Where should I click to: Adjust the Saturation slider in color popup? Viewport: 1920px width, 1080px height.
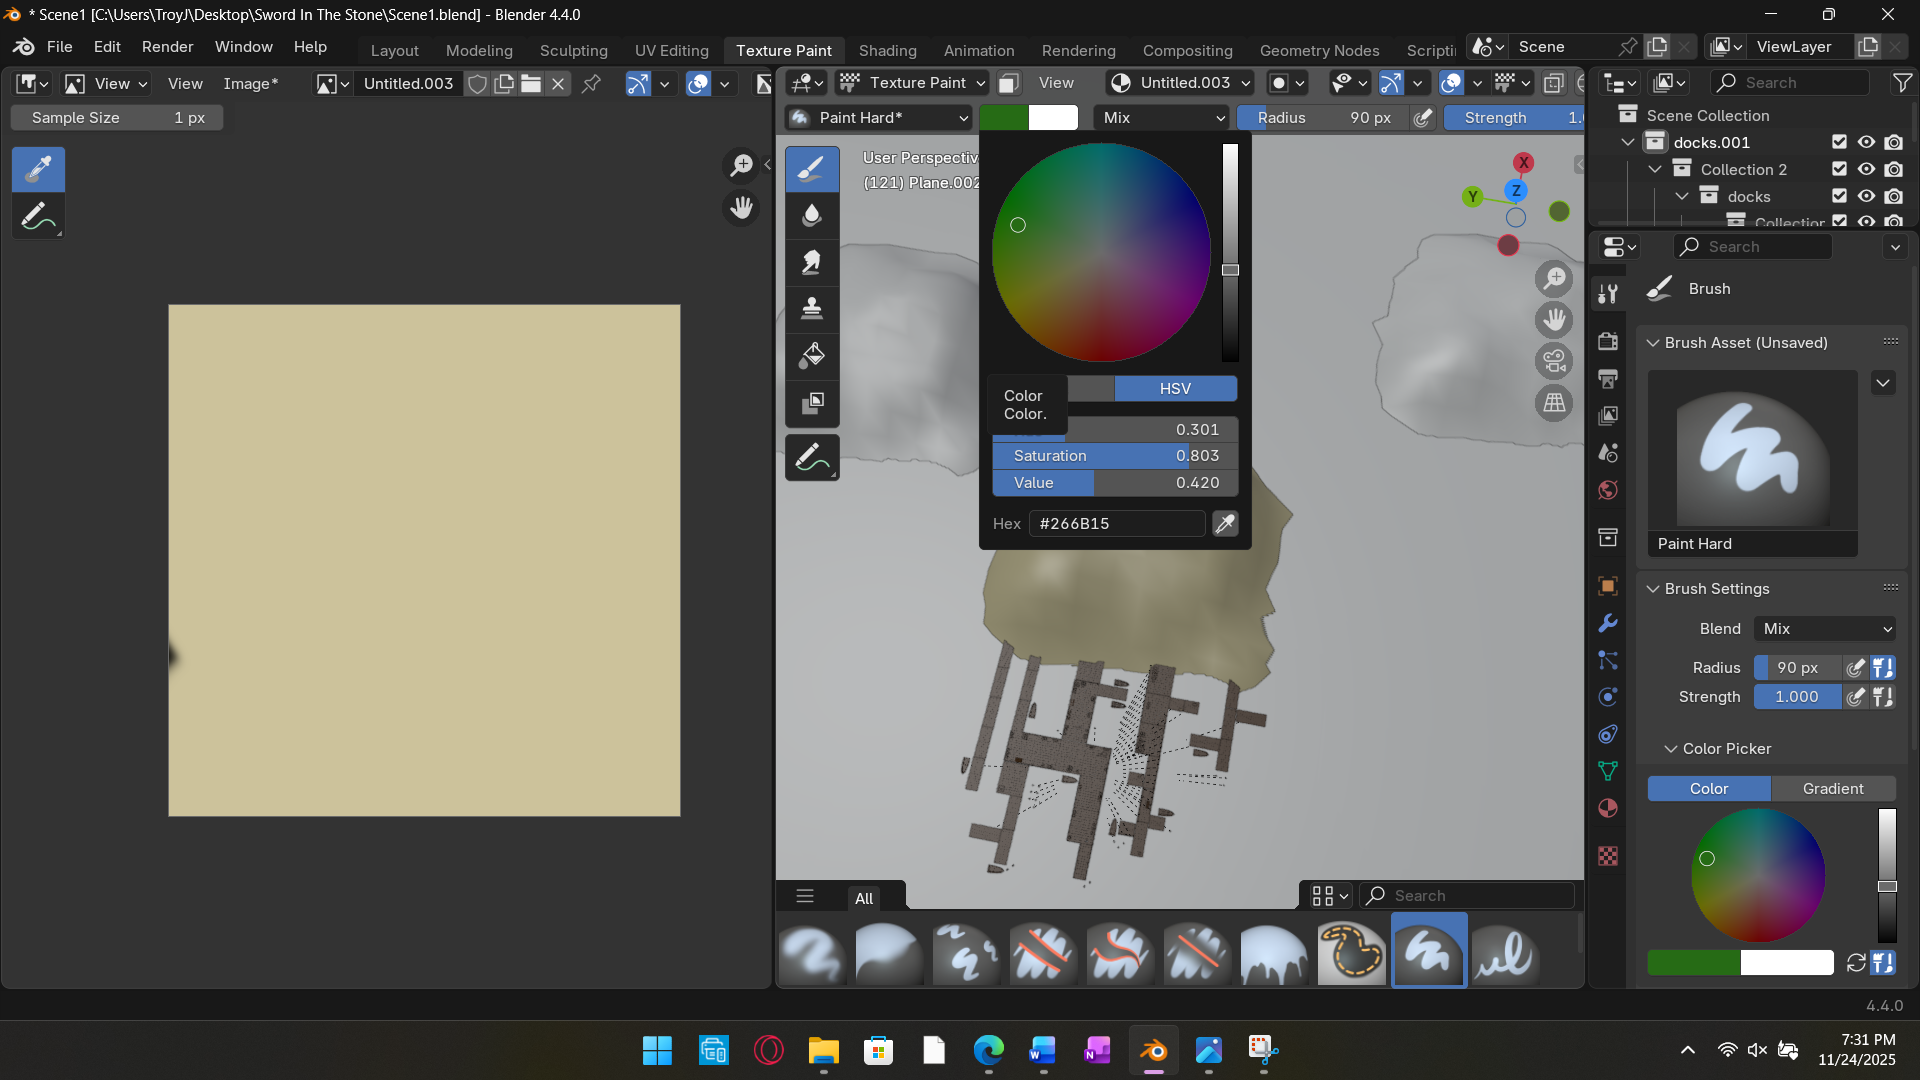pyautogui.click(x=1115, y=456)
